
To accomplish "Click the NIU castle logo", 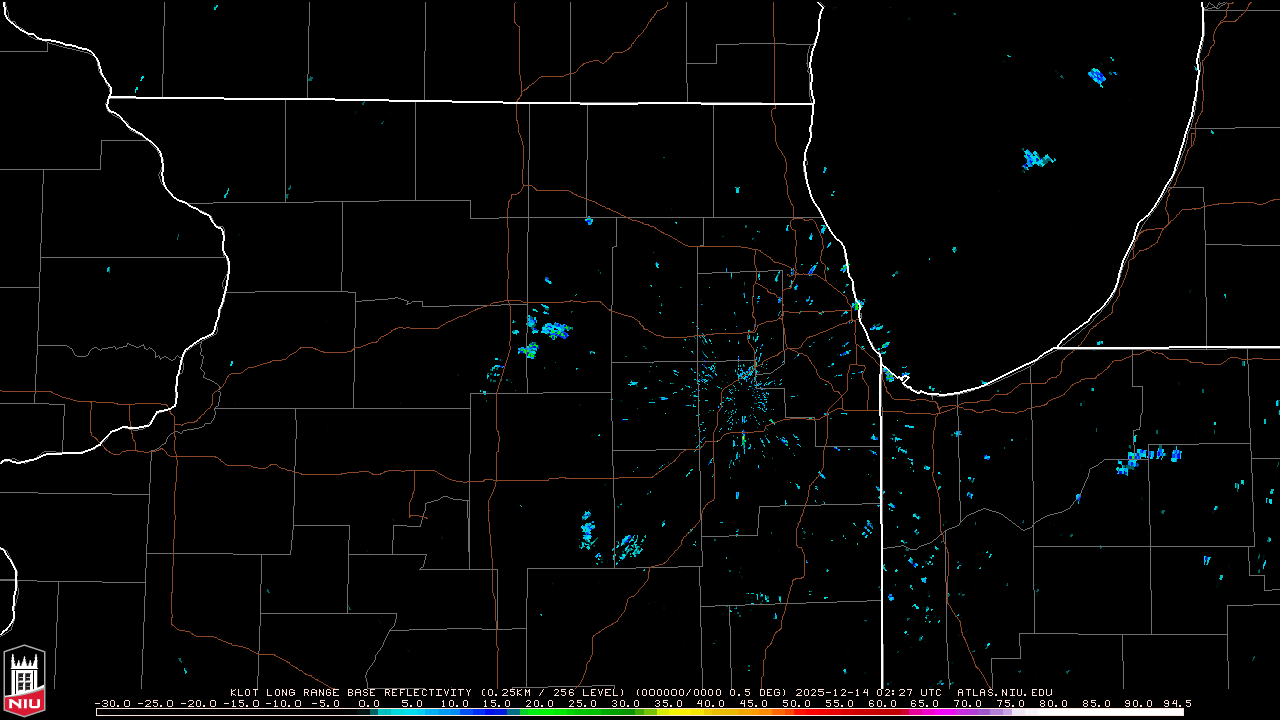I will tap(24, 674).
